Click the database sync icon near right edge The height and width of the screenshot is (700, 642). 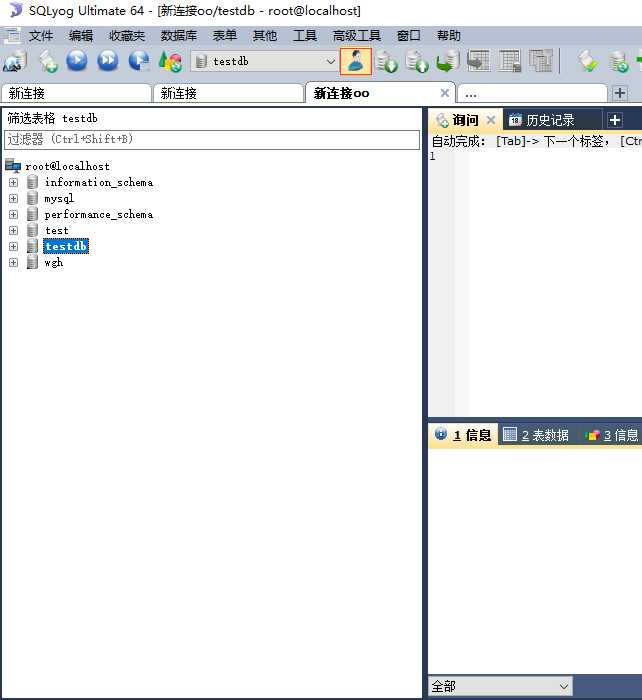619,61
